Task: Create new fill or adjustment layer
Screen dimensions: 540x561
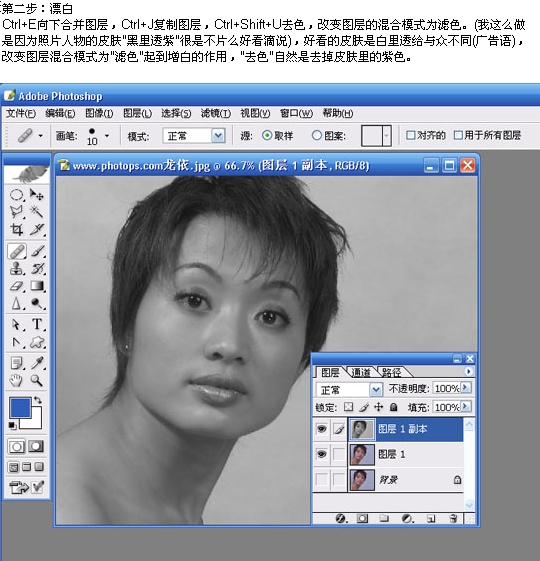Action: [407, 518]
